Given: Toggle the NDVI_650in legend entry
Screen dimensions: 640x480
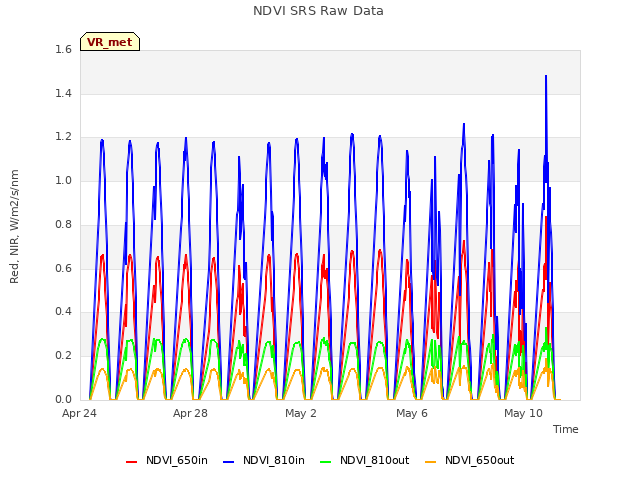Looking at the screenshot, I should tap(167, 461).
